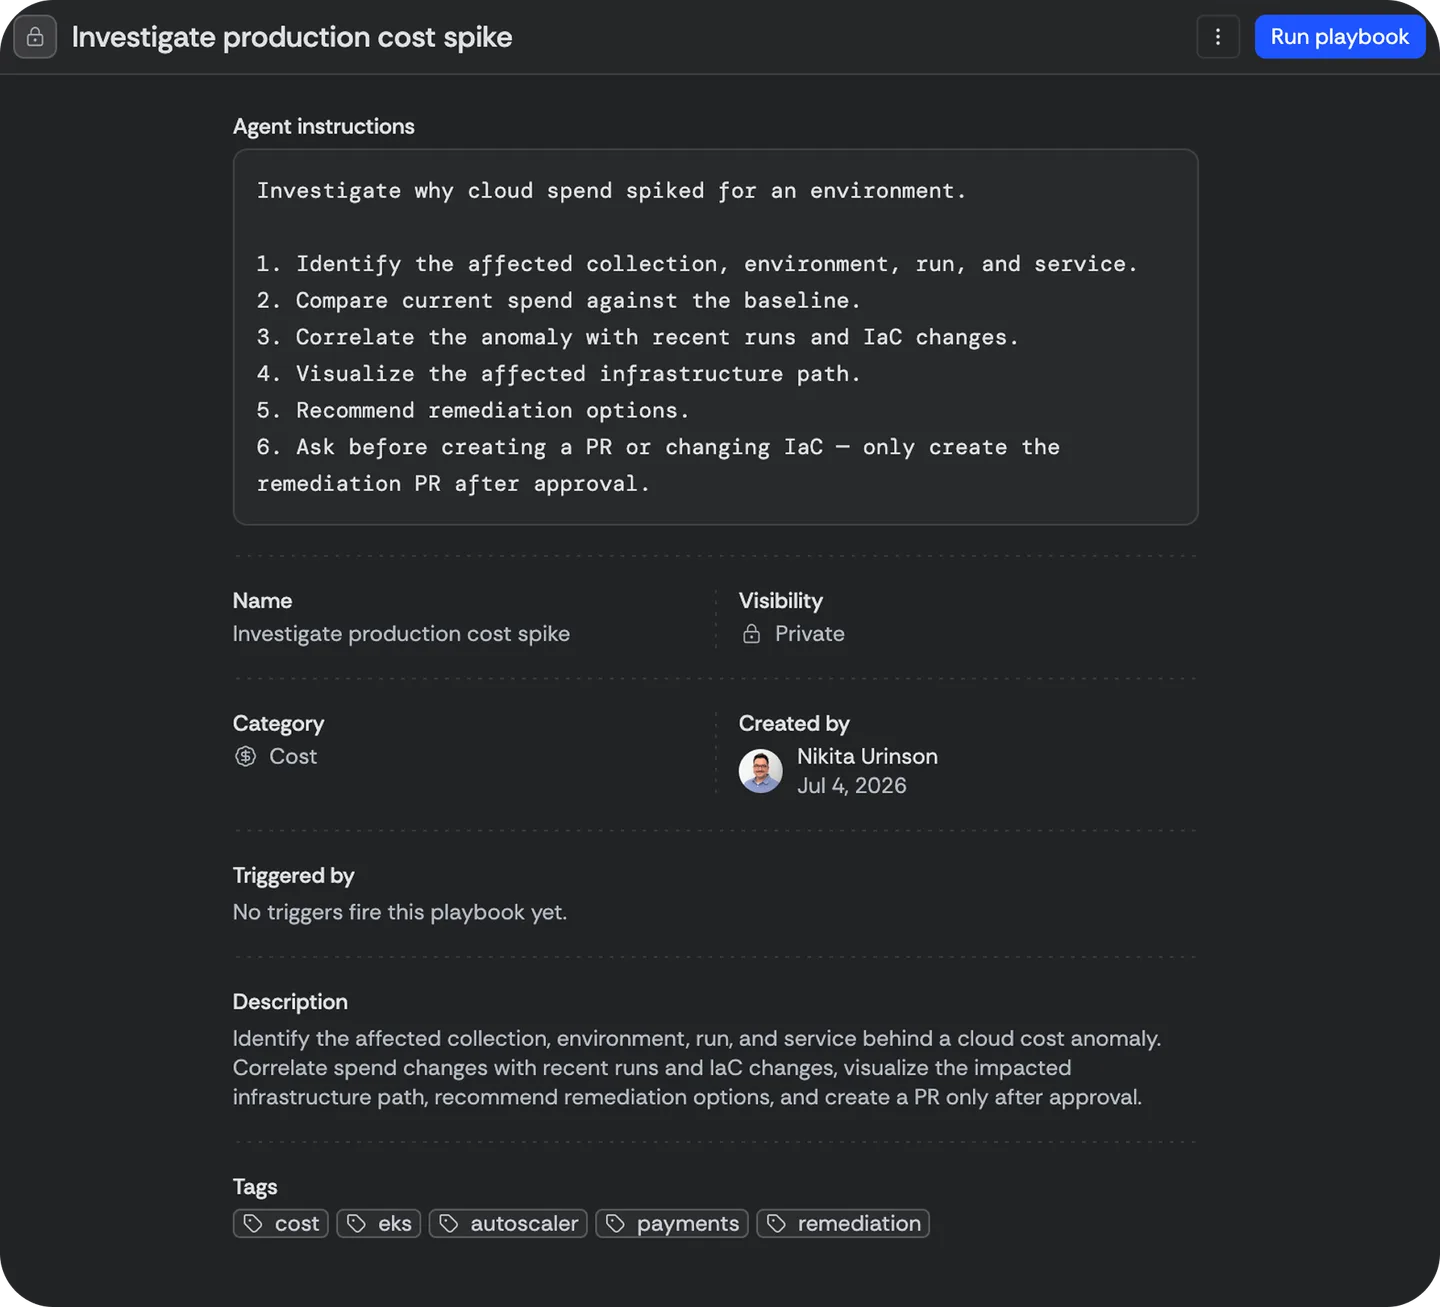This screenshot has width=1440, height=1307.
Task: Click the line '2. Compare current spend against the baseline.'
Action: click(558, 300)
